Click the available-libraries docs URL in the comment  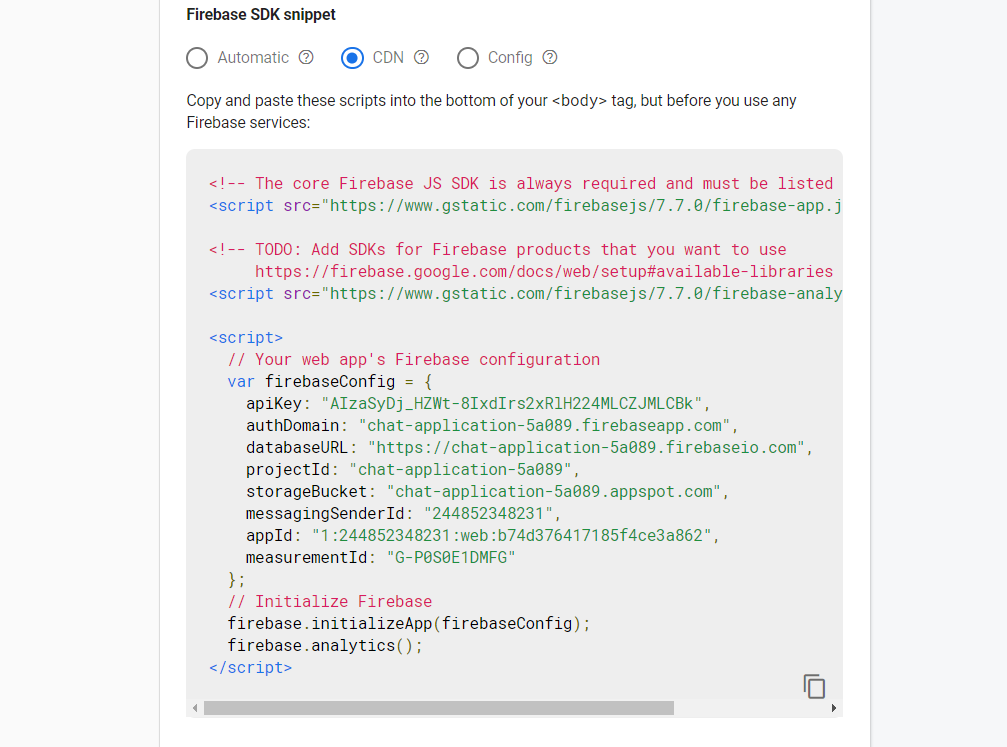544,272
